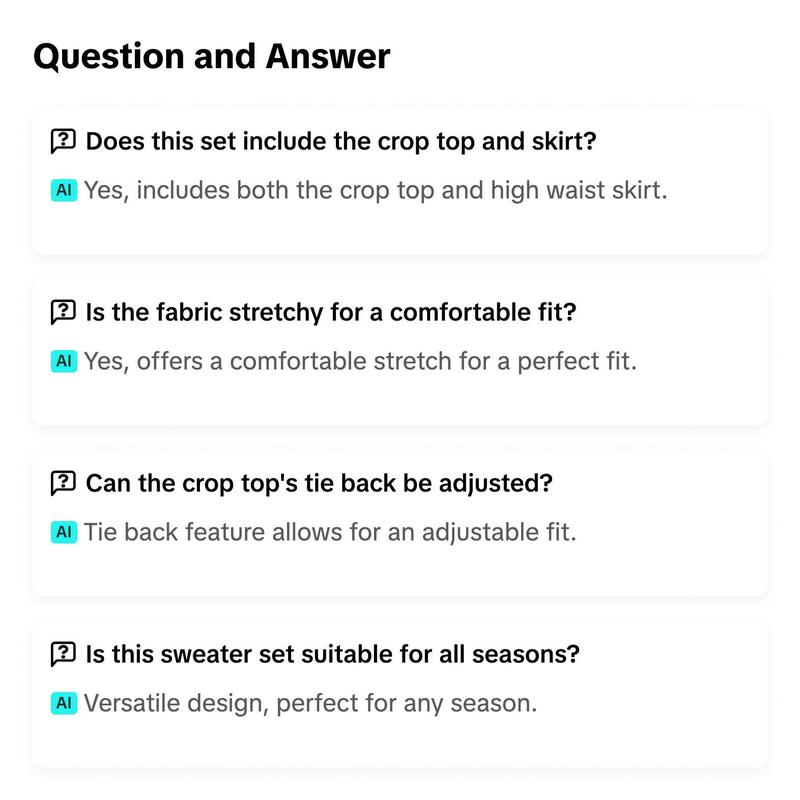Select answer 'Yes, offers a comfortable stretch for a perfect fit.'

pyautogui.click(x=360, y=361)
